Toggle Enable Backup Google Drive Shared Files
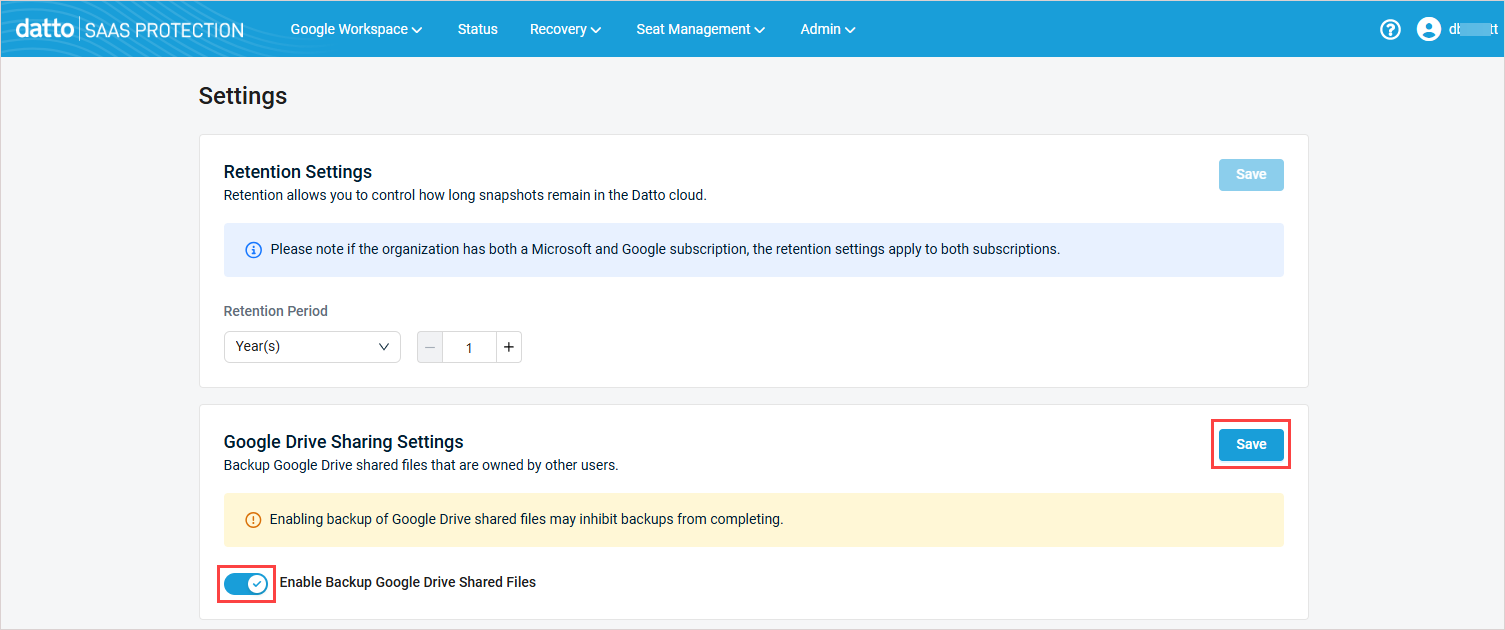The height and width of the screenshot is (630, 1505). (246, 583)
